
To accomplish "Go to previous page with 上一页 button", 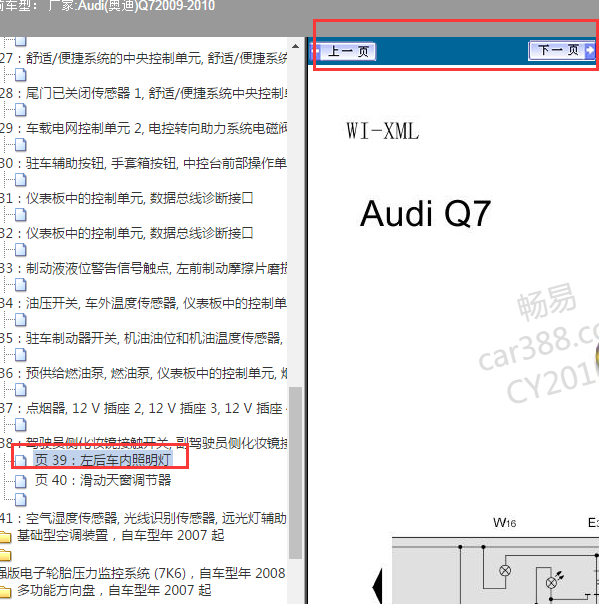I will [x=343, y=51].
